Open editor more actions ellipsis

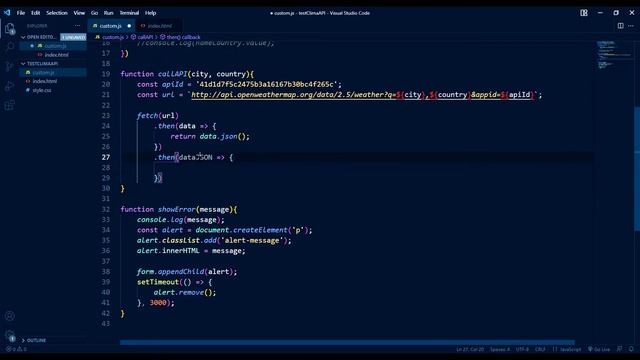631,26
